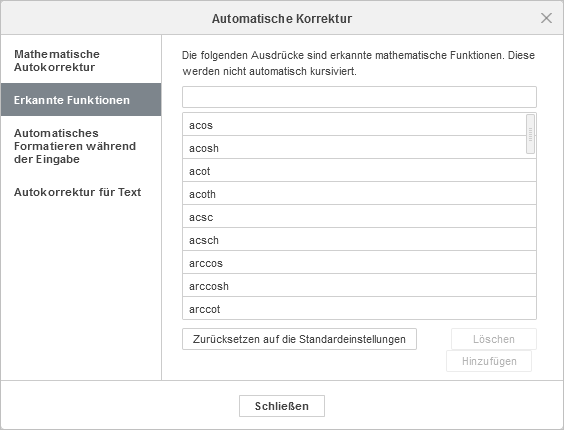The width and height of the screenshot is (564, 430).
Task: Select Erkannte Funktionen section
Action: pyautogui.click(x=81, y=100)
